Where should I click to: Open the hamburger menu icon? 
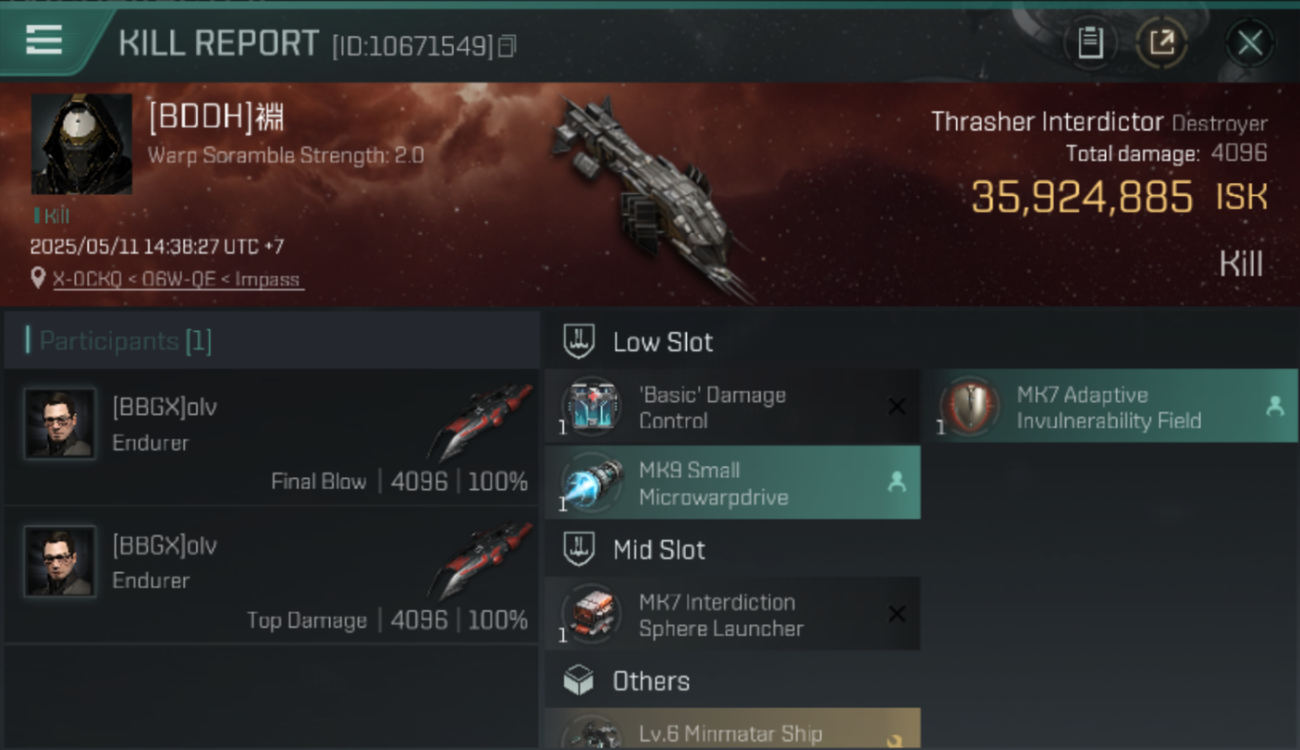coord(44,41)
